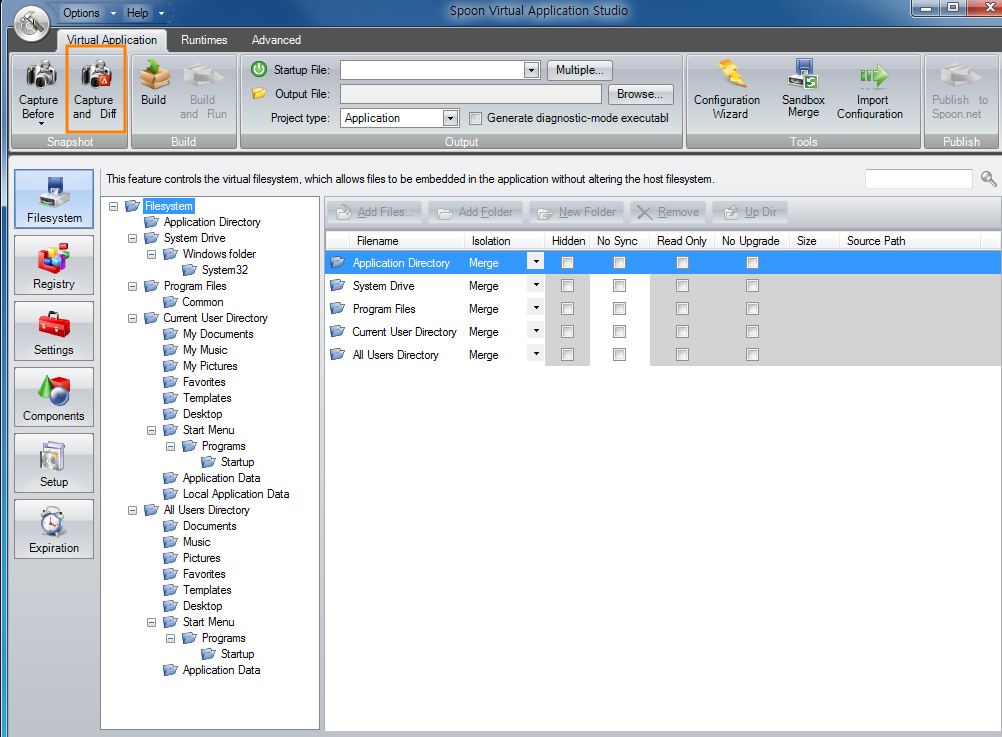Click the search magnifier icon
The width and height of the screenshot is (1002, 737).
tap(988, 179)
